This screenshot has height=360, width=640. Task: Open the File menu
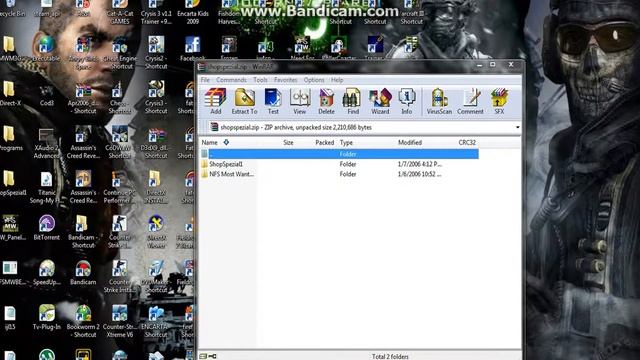click(205, 80)
